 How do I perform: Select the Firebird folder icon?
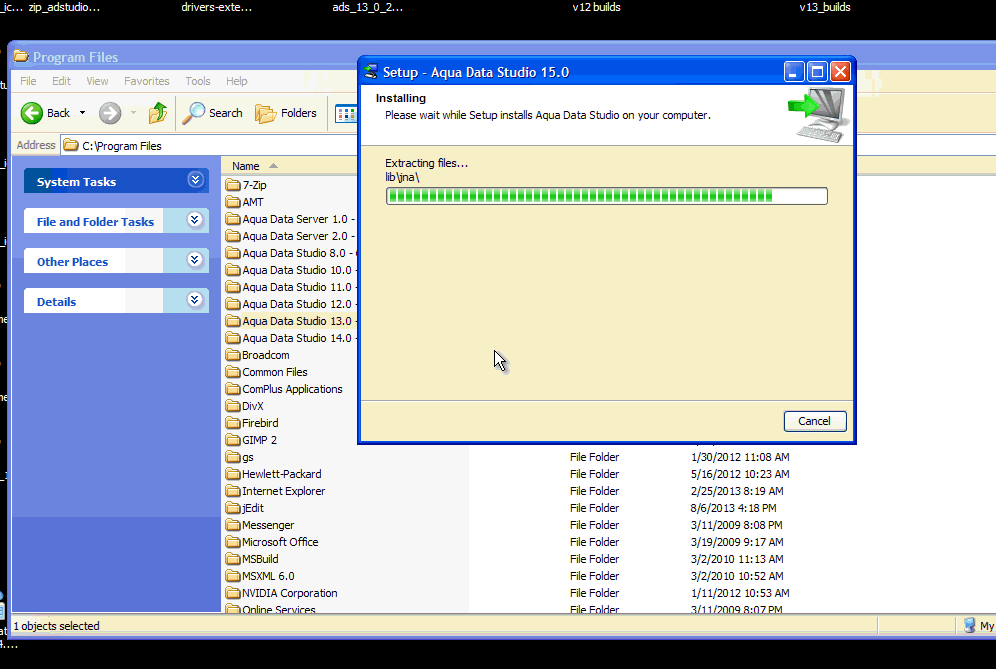(233, 423)
